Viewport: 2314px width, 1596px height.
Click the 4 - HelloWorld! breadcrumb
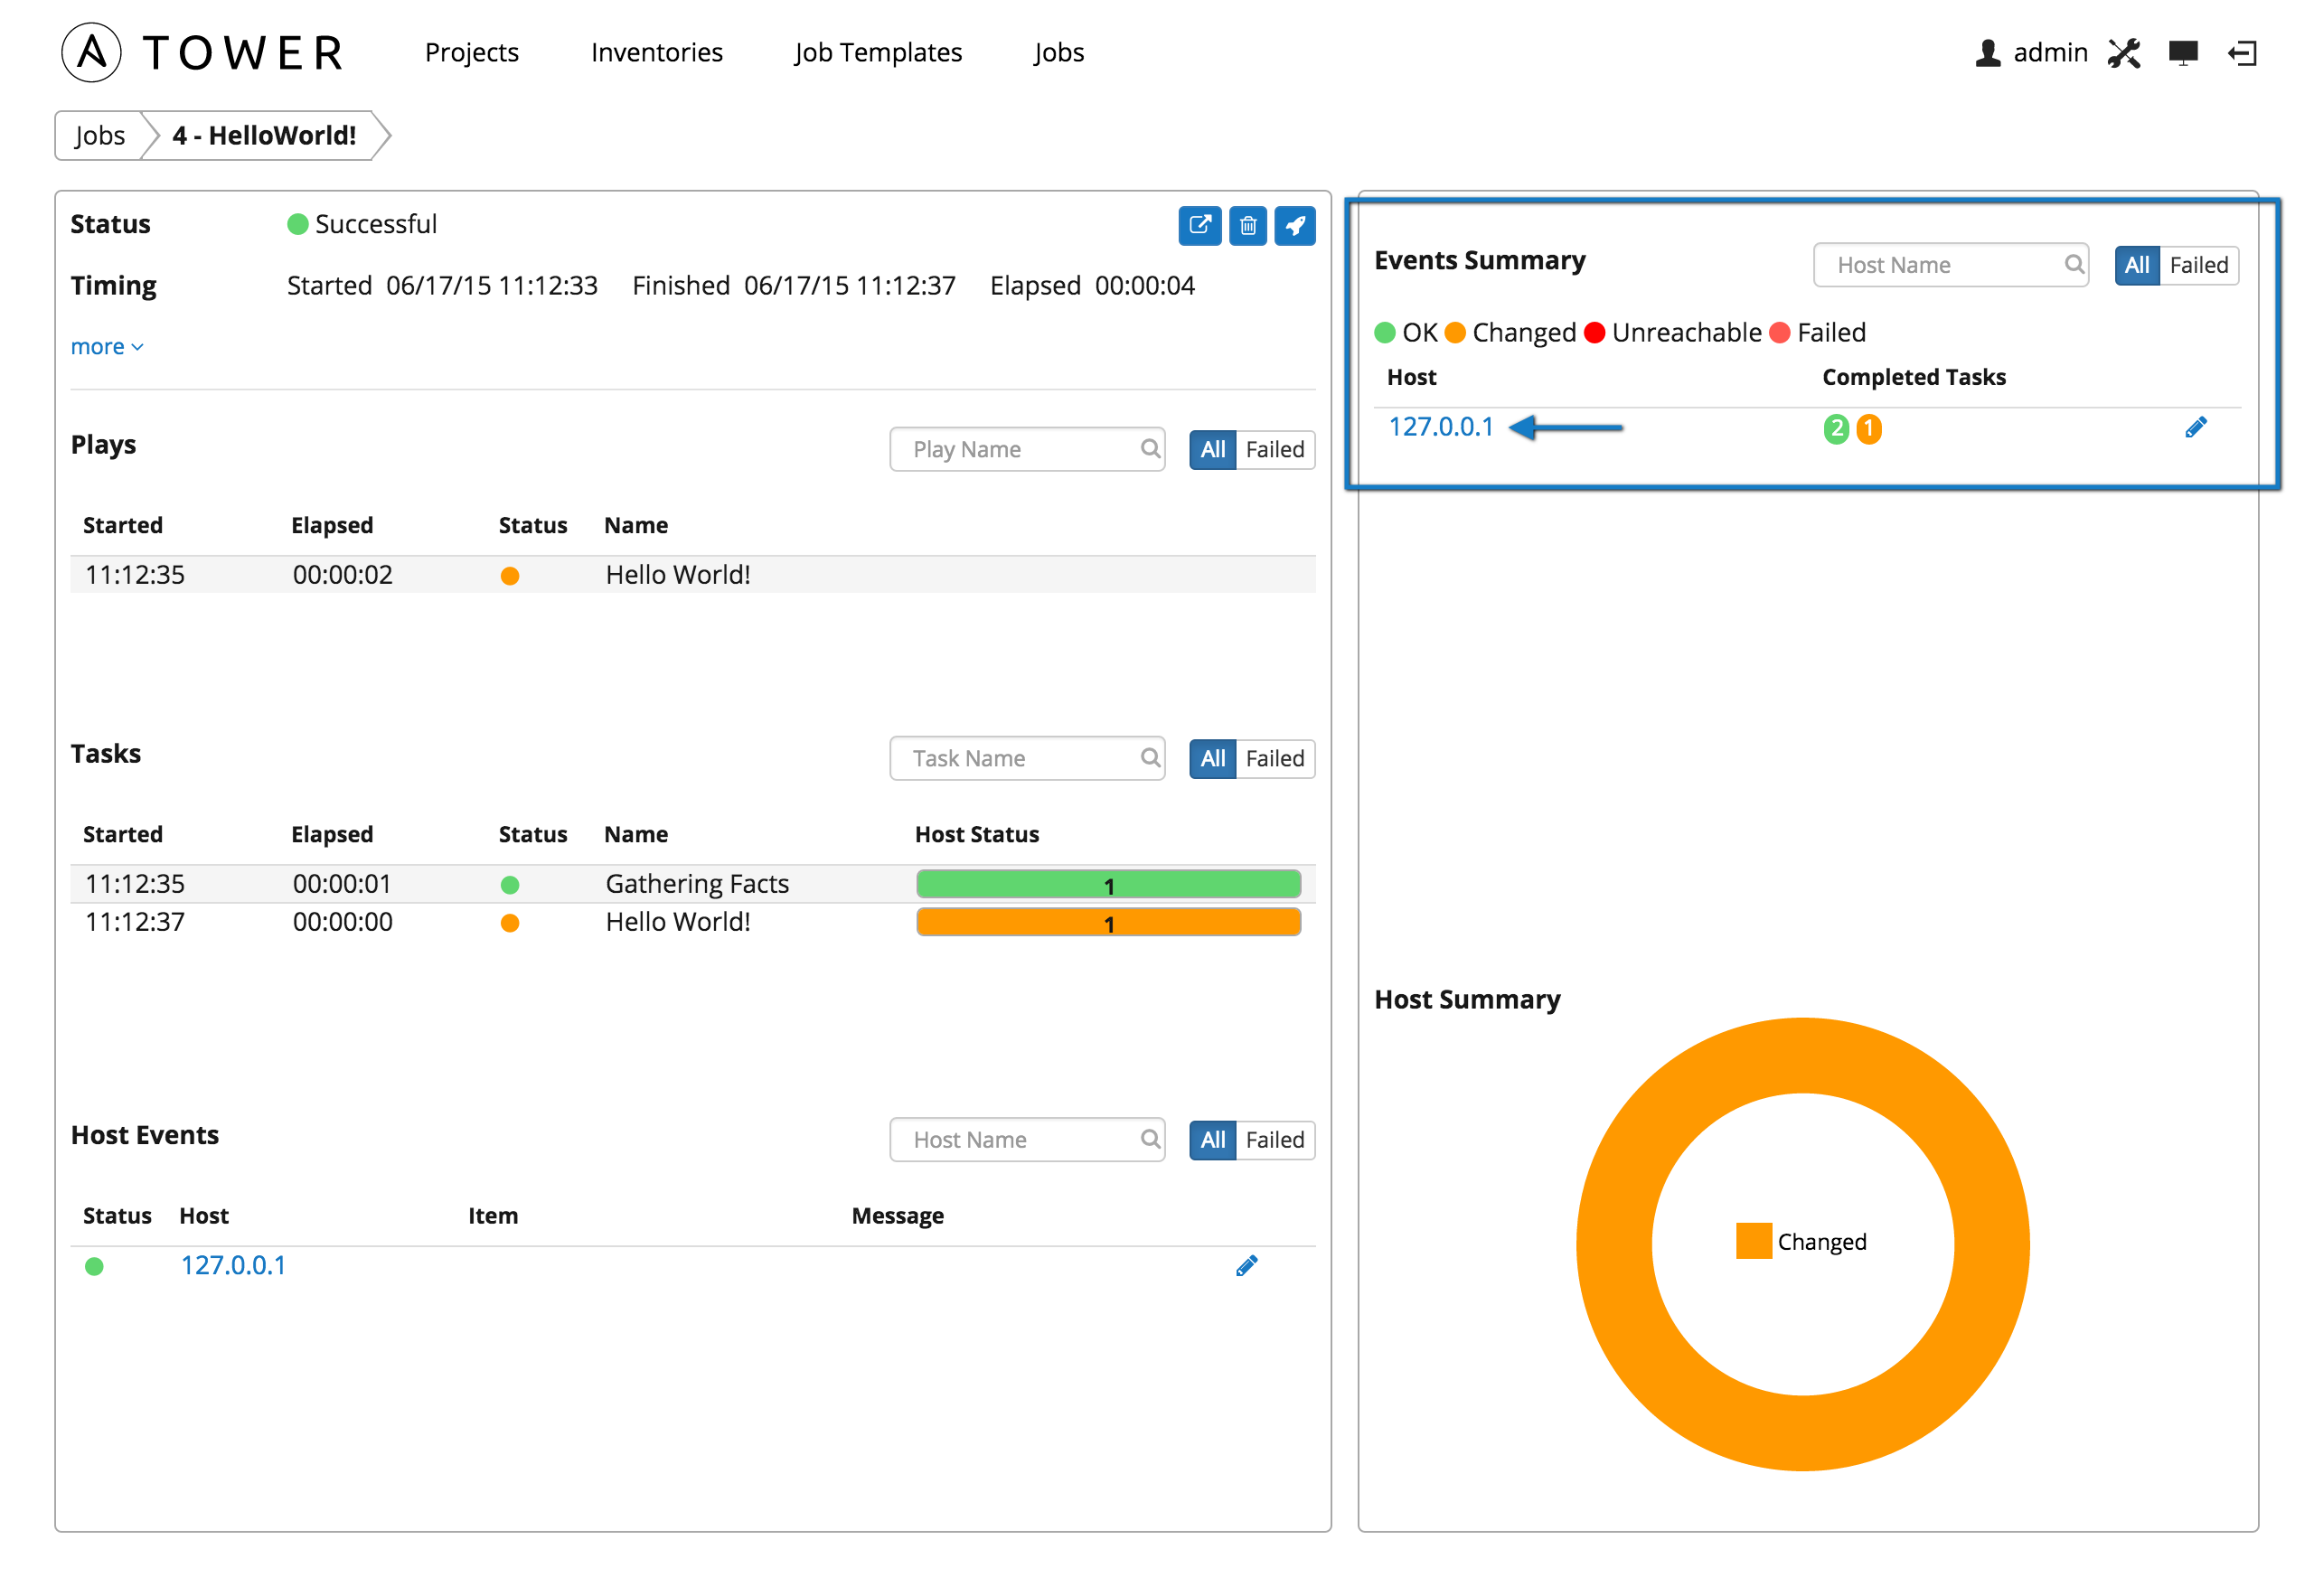click(264, 135)
